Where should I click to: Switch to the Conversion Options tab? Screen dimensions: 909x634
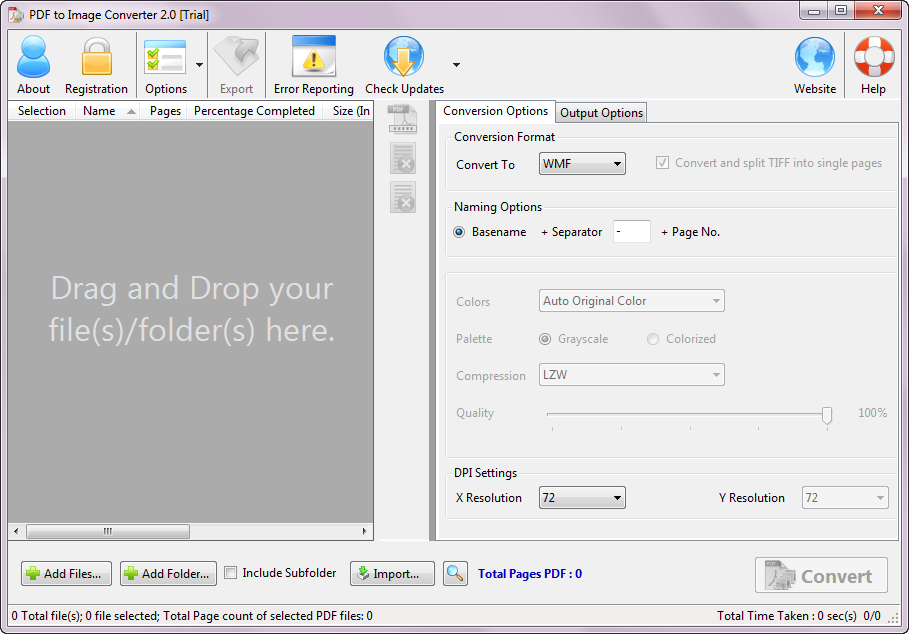coord(495,111)
